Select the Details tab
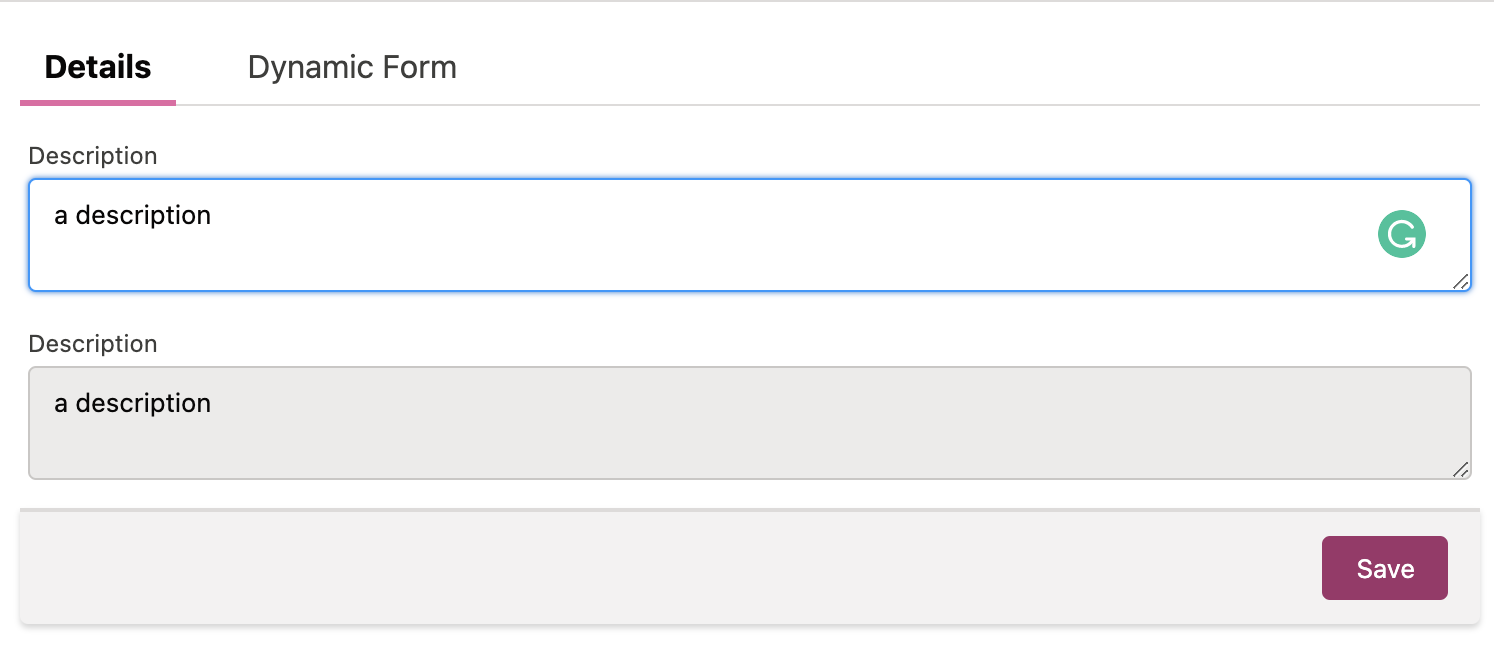Image resolution: width=1494 pixels, height=650 pixels. pyautogui.click(x=98, y=67)
